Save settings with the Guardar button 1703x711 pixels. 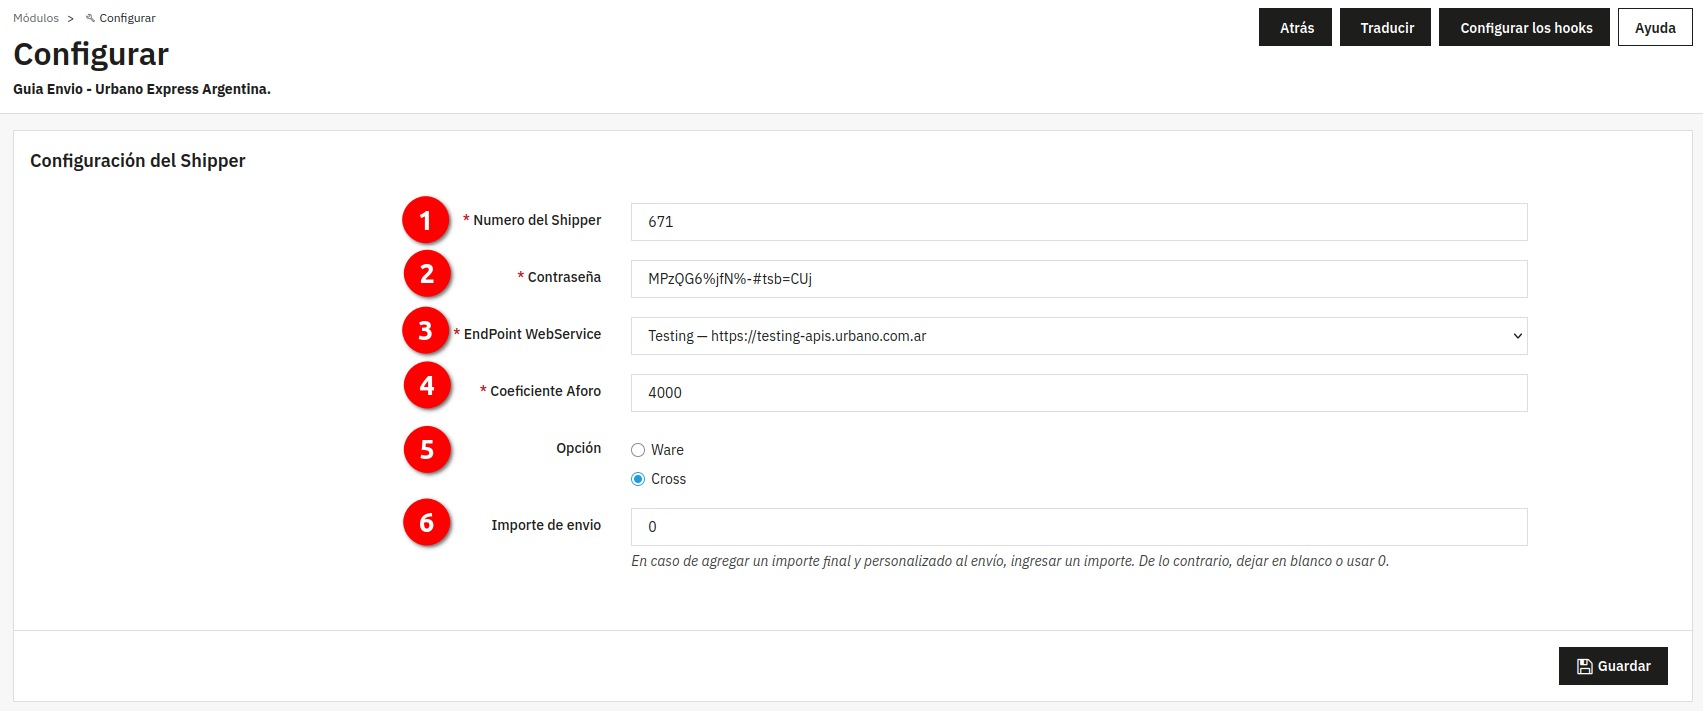click(1612, 666)
